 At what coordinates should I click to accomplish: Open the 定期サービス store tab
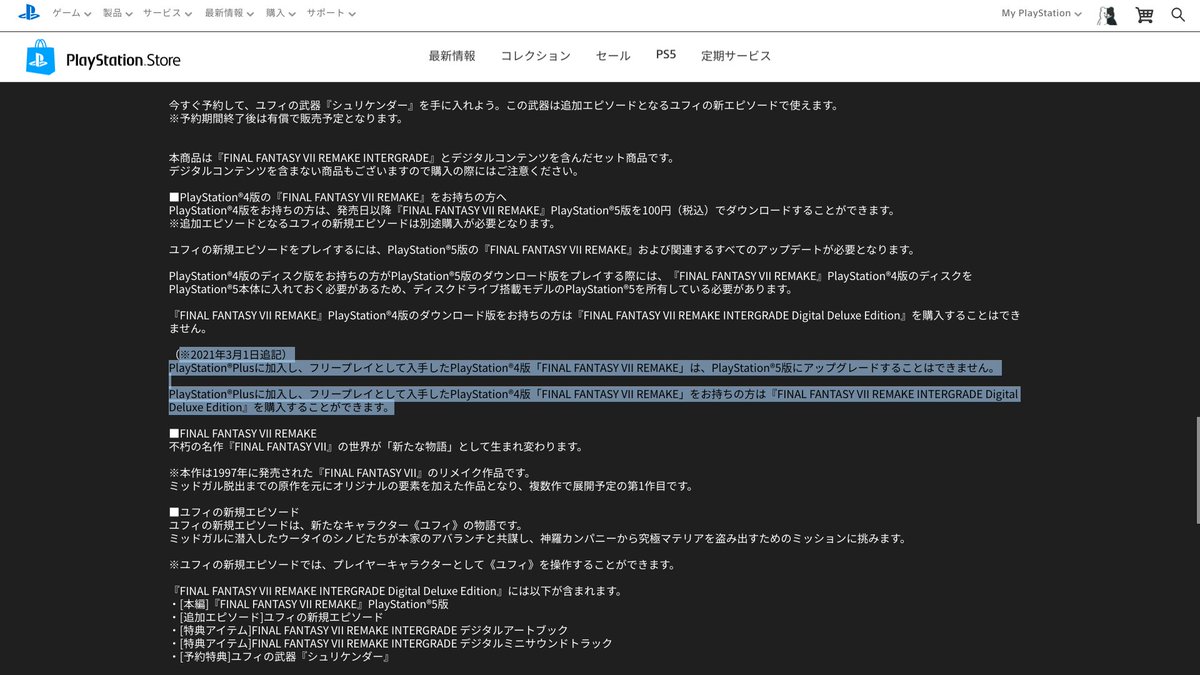pos(736,56)
